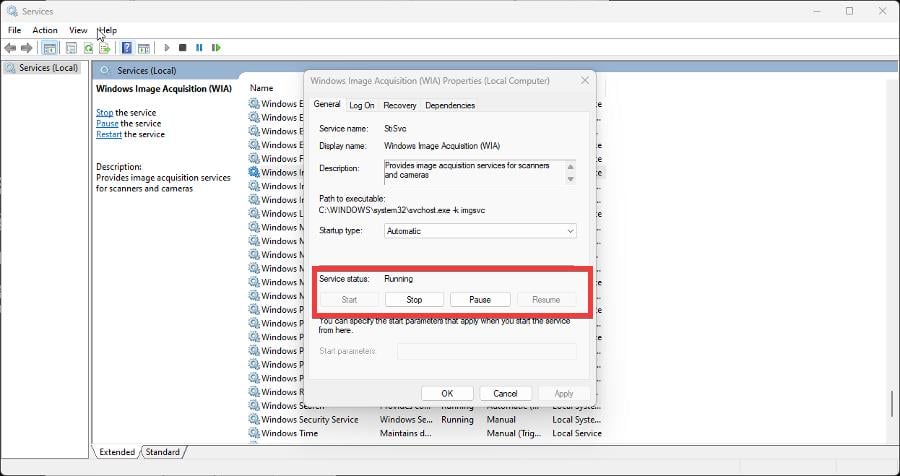
Task: Click OK in the properties dialog
Action: pyautogui.click(x=447, y=393)
